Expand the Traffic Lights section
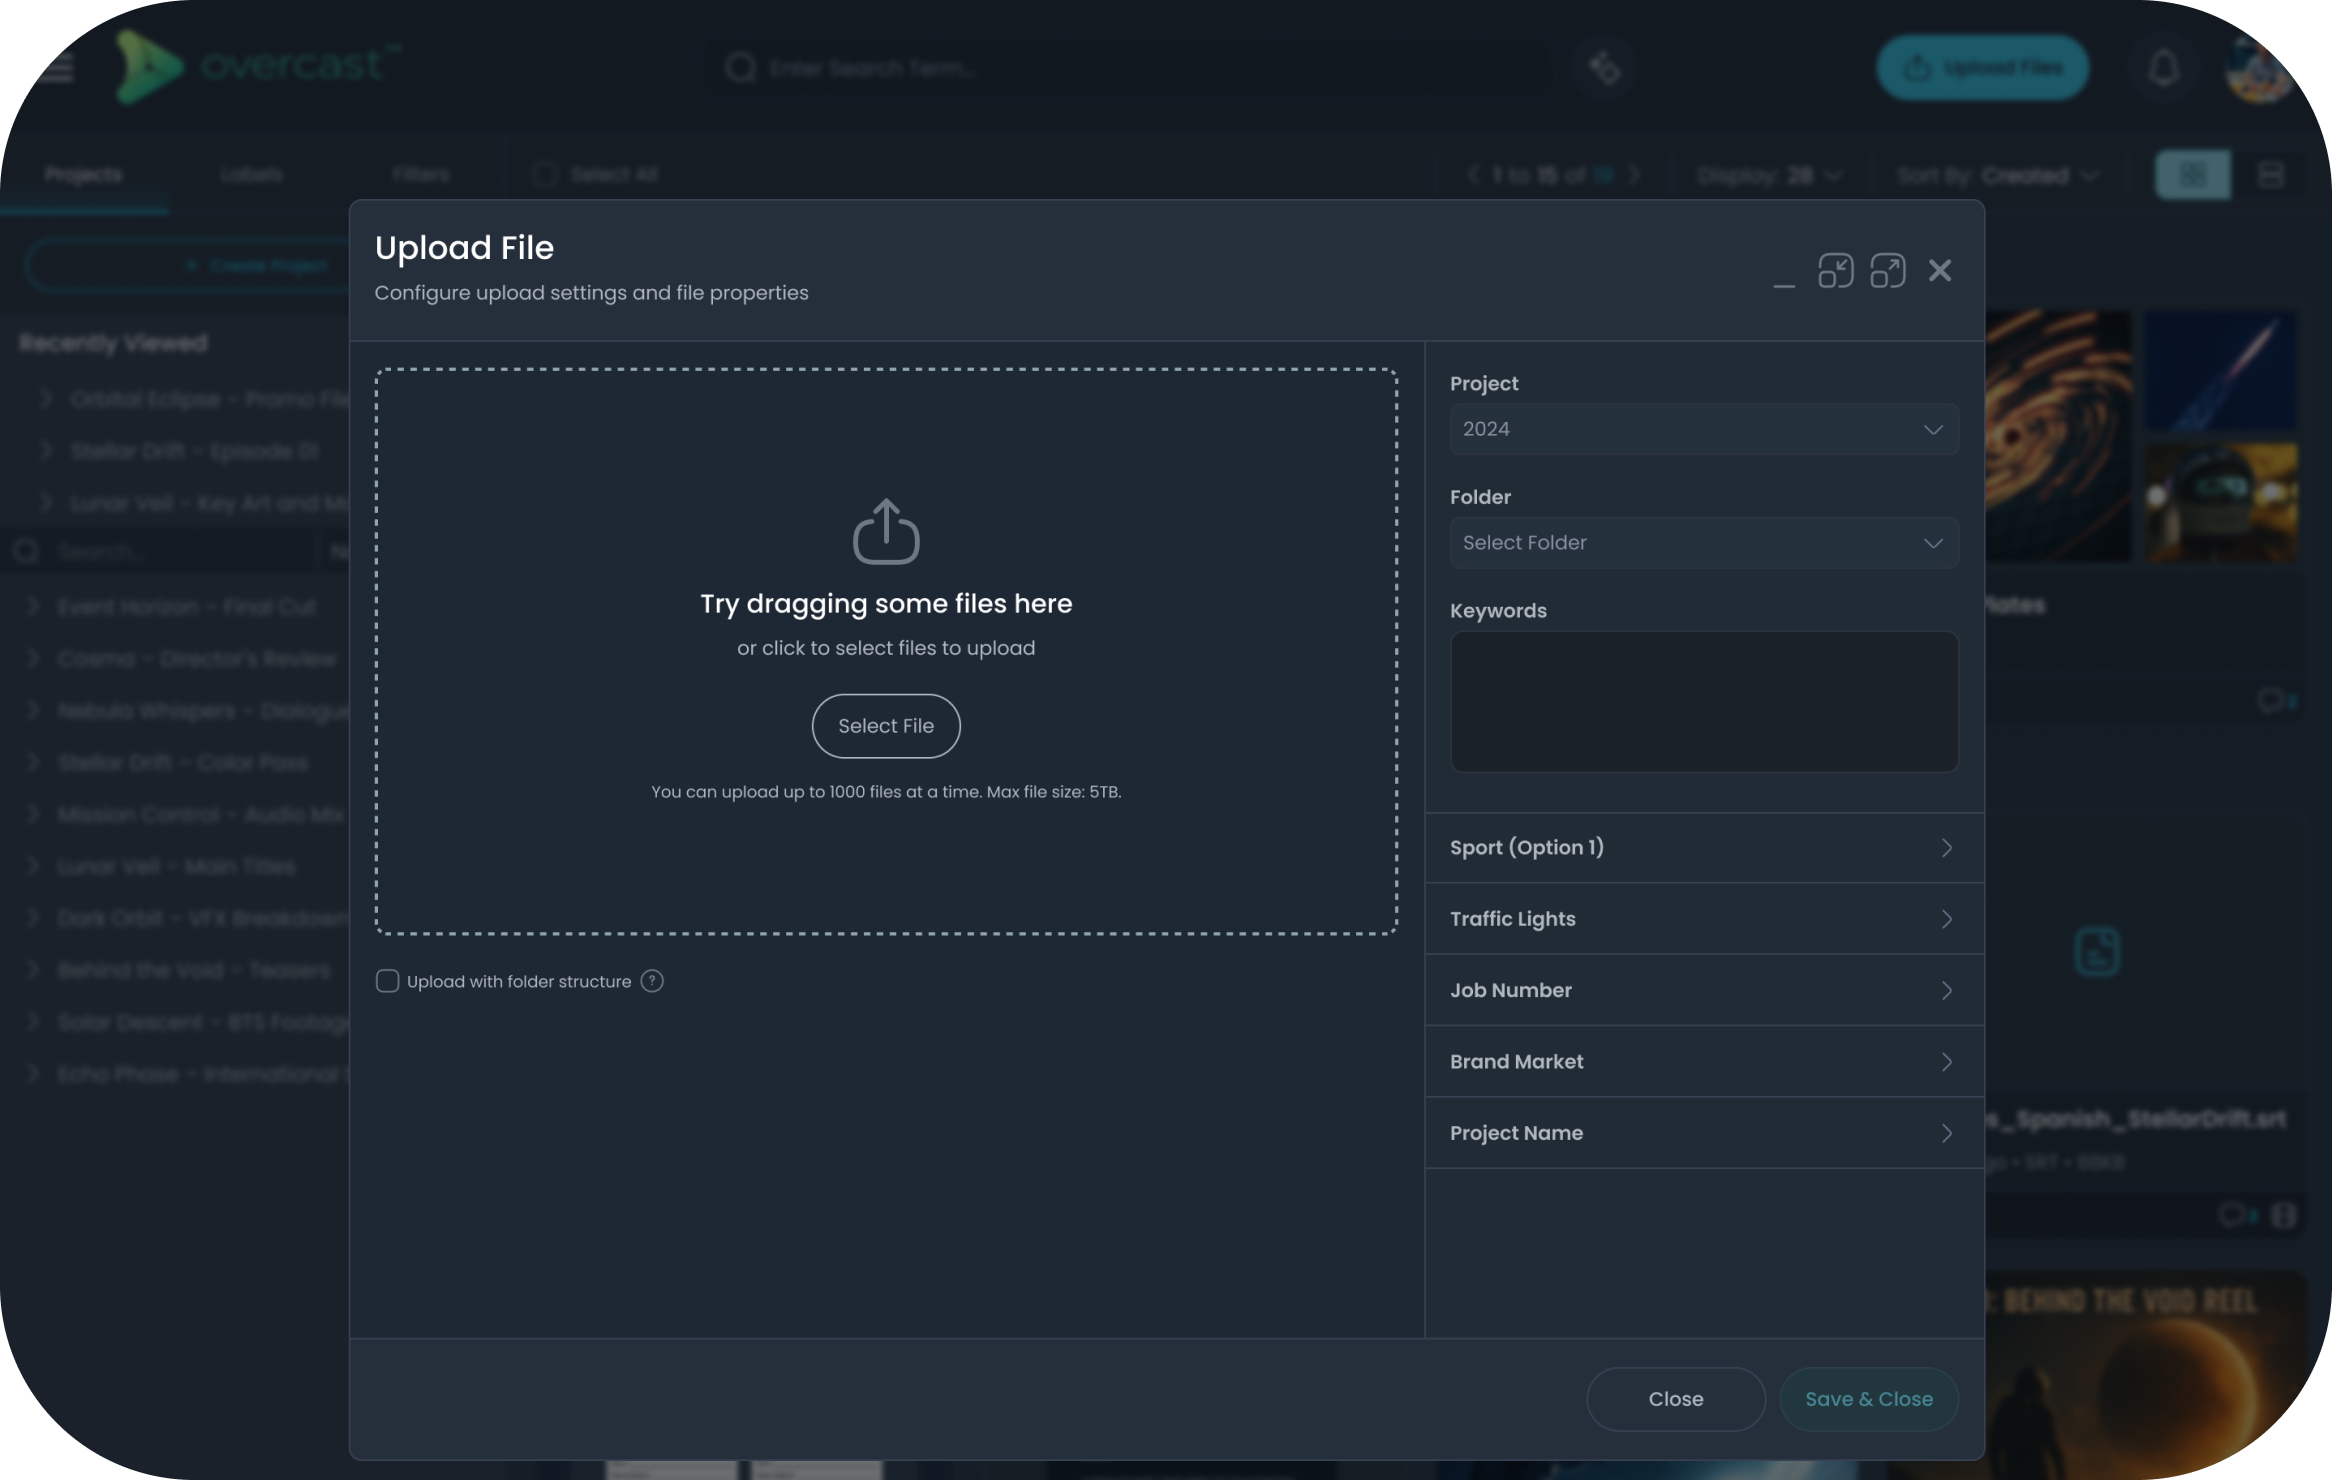The width and height of the screenshot is (2332, 1480). point(1703,919)
